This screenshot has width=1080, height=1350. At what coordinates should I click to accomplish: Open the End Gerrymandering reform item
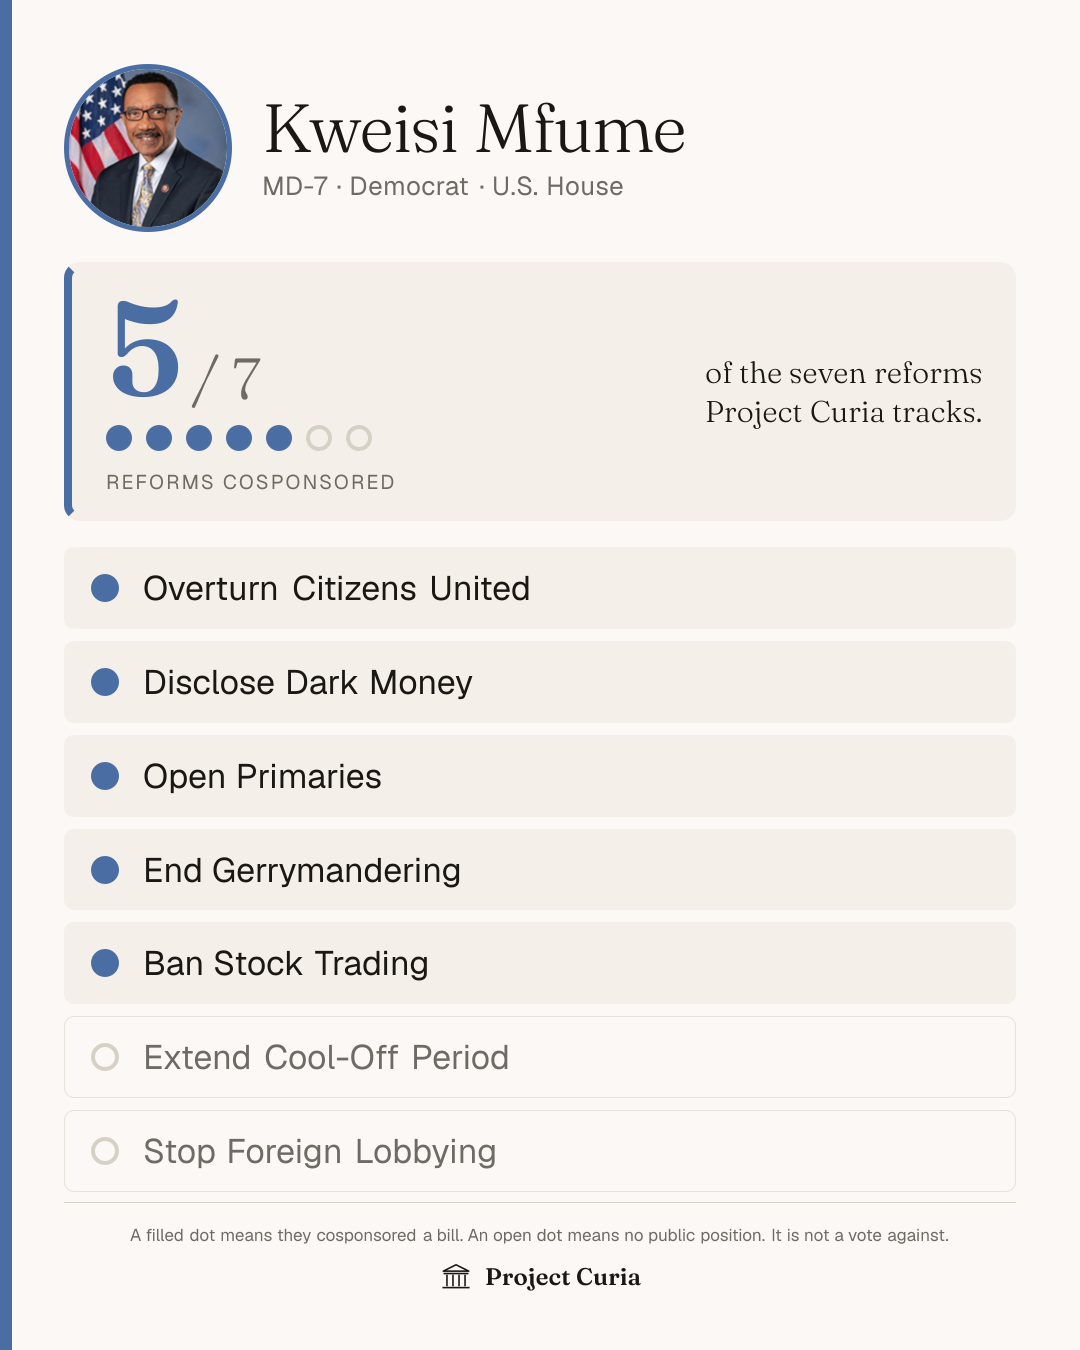point(540,870)
